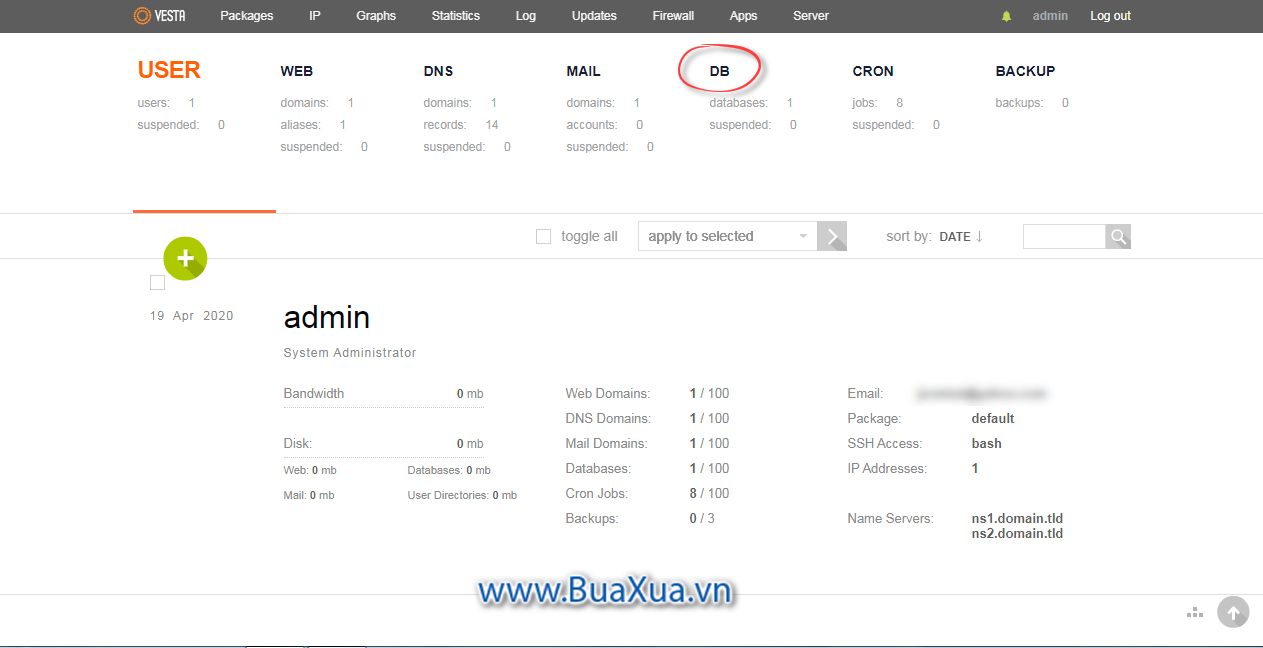Click the Package value default
The image size is (1263, 648).
click(x=993, y=418)
